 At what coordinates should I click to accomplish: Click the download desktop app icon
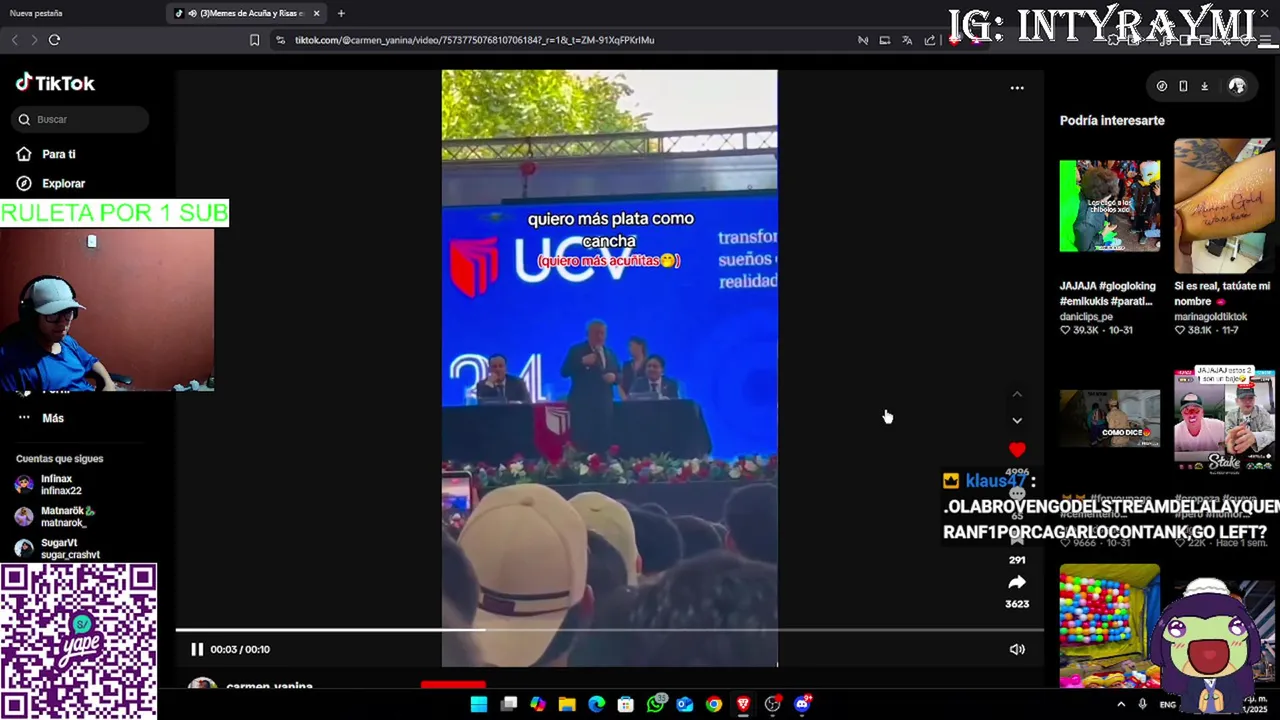point(1204,86)
